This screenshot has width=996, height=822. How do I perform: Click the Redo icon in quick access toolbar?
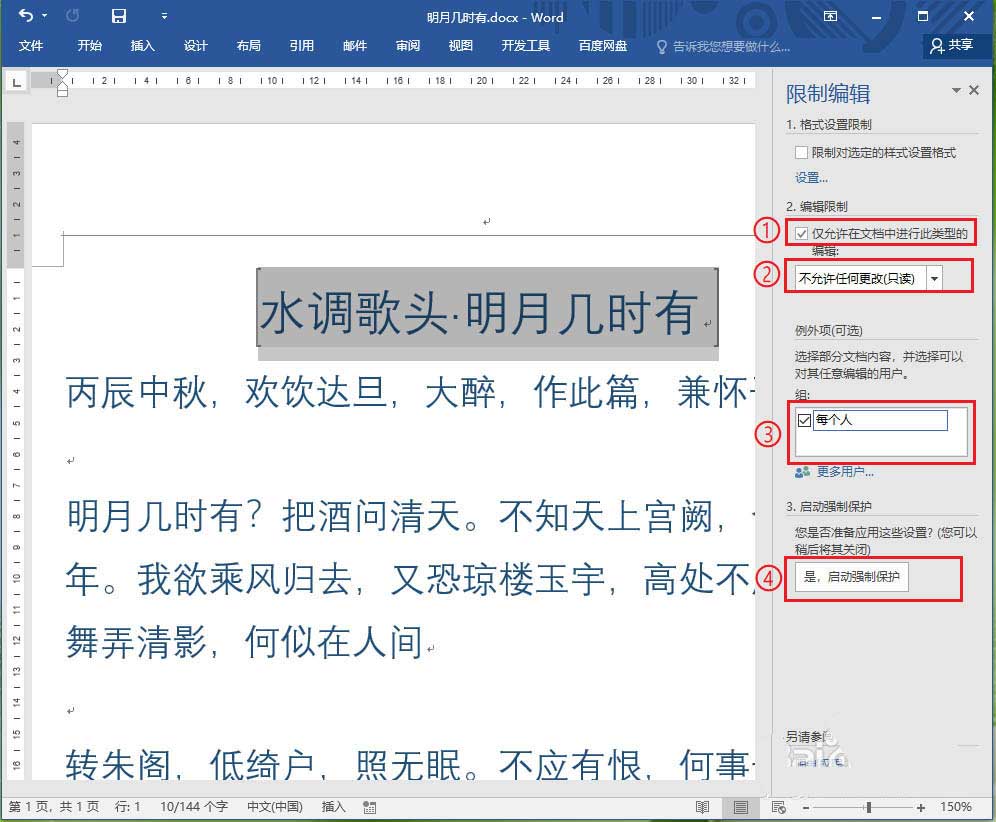click(72, 15)
